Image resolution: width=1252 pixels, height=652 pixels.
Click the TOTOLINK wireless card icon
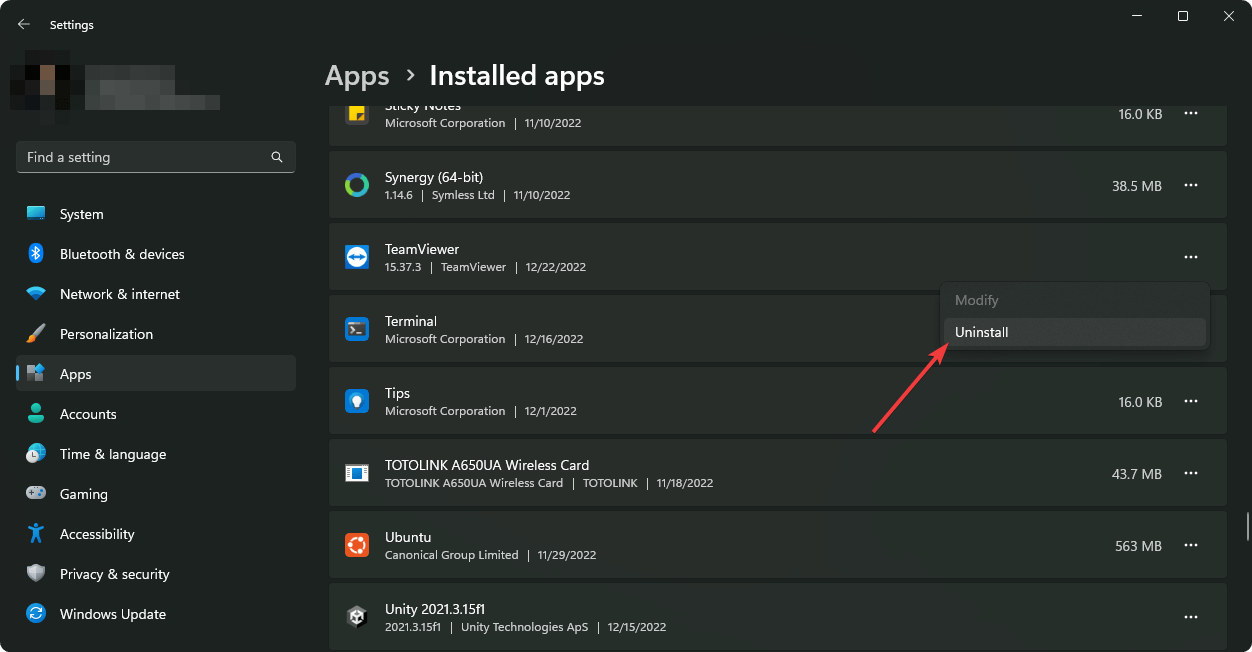point(357,473)
